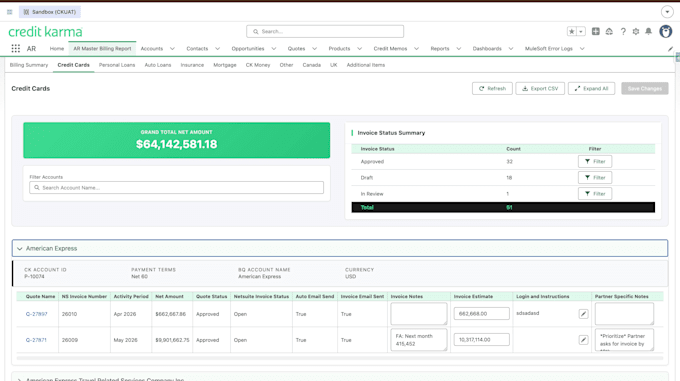680x381 pixels.
Task: Click the top-left sandbox menu icon
Action: coord(10,12)
